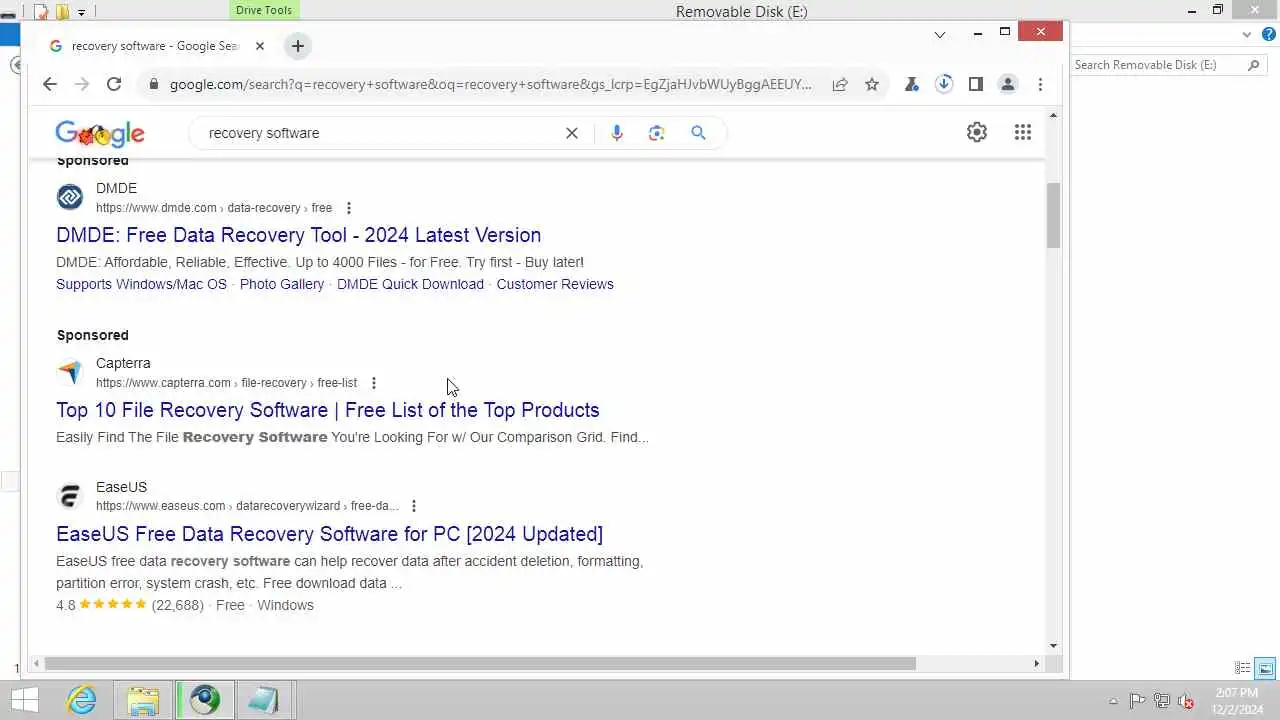Open the Google apps grid
The width and height of the screenshot is (1280, 720).
1022,132
